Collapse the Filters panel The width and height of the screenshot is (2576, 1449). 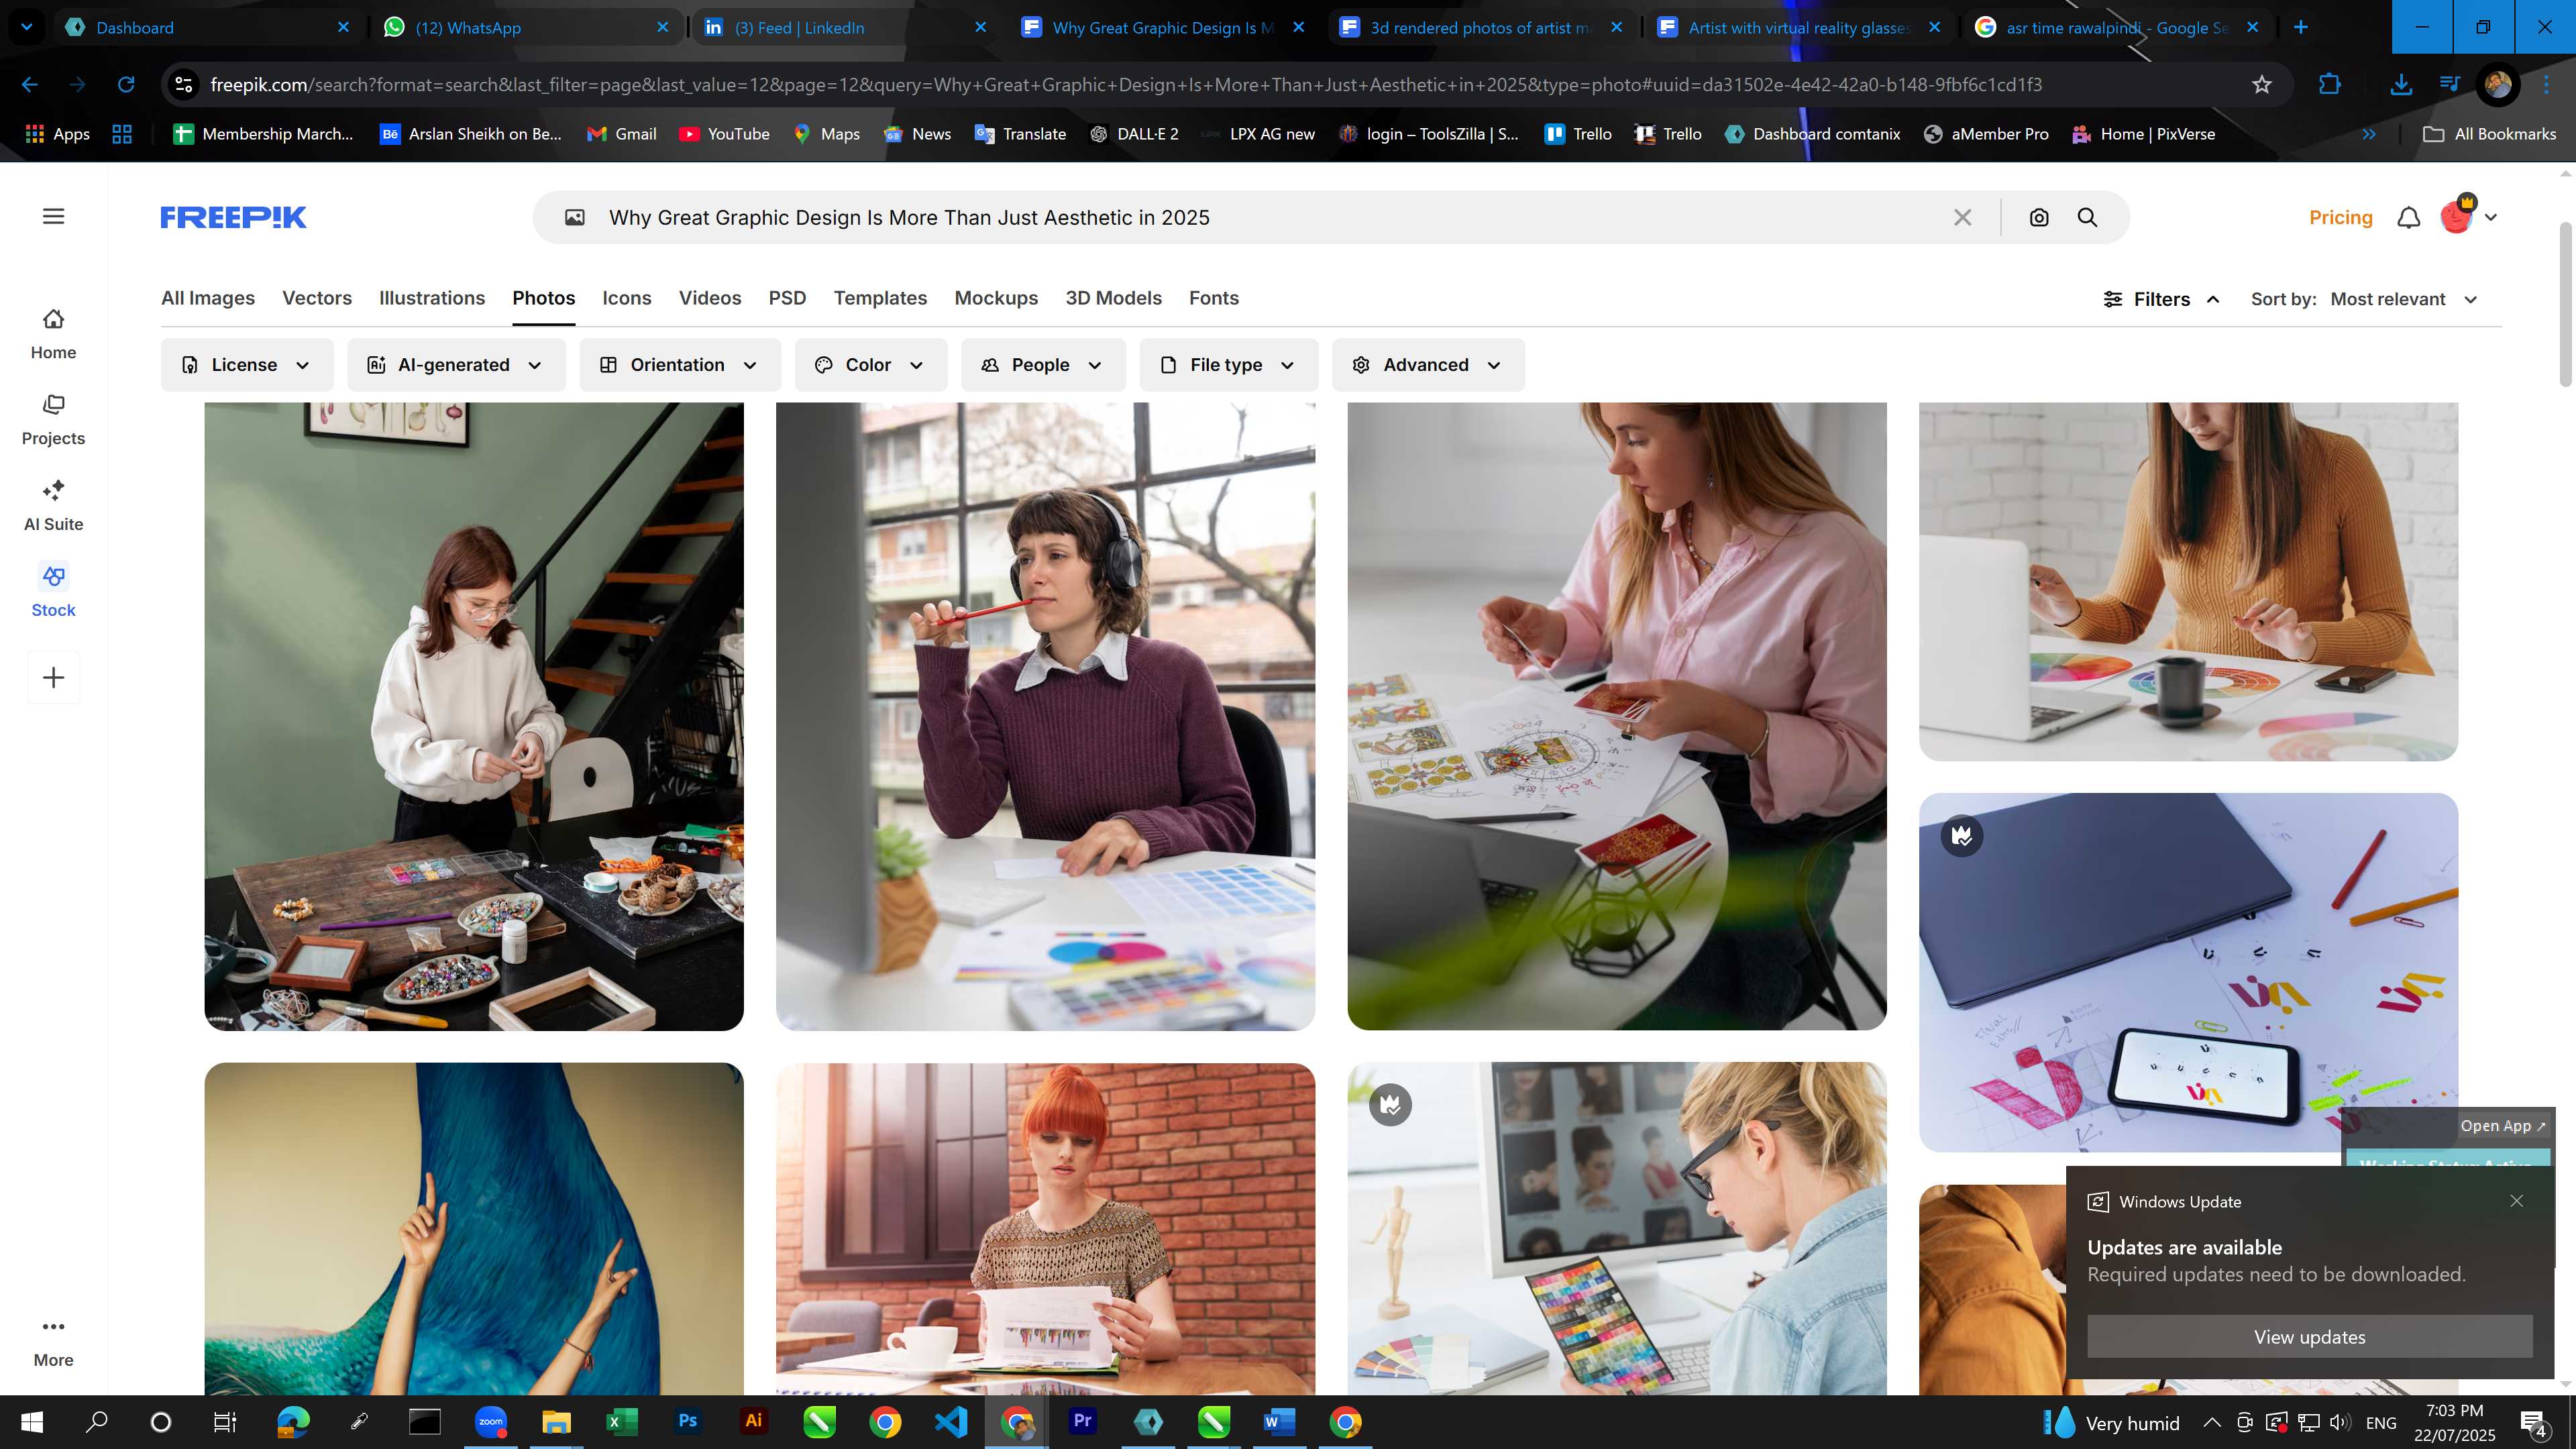click(x=2162, y=299)
